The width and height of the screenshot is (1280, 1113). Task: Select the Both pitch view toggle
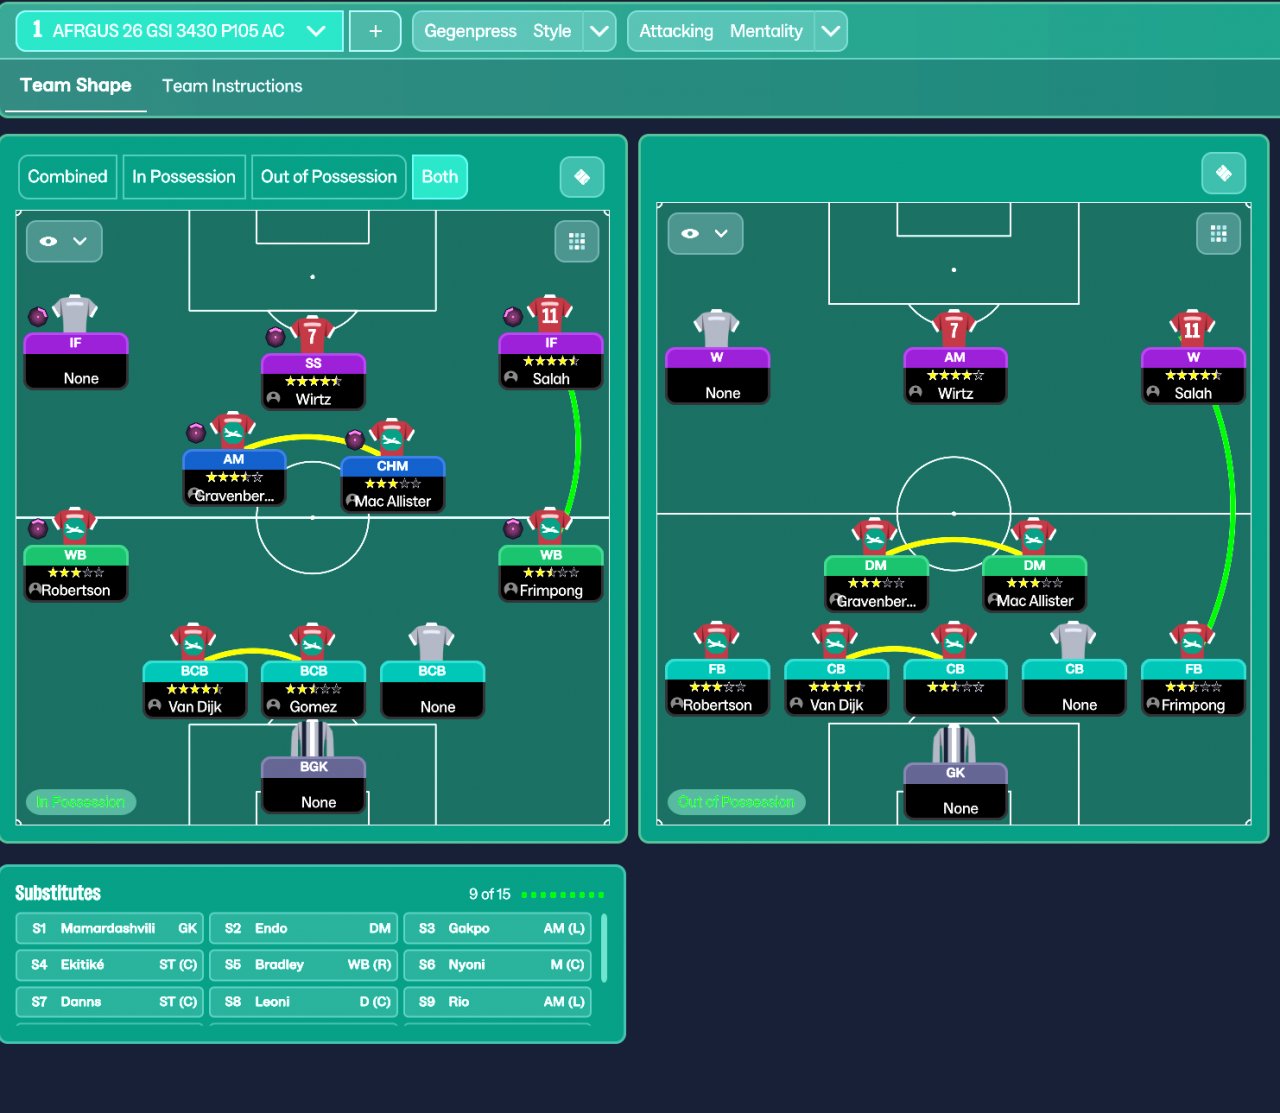440,177
